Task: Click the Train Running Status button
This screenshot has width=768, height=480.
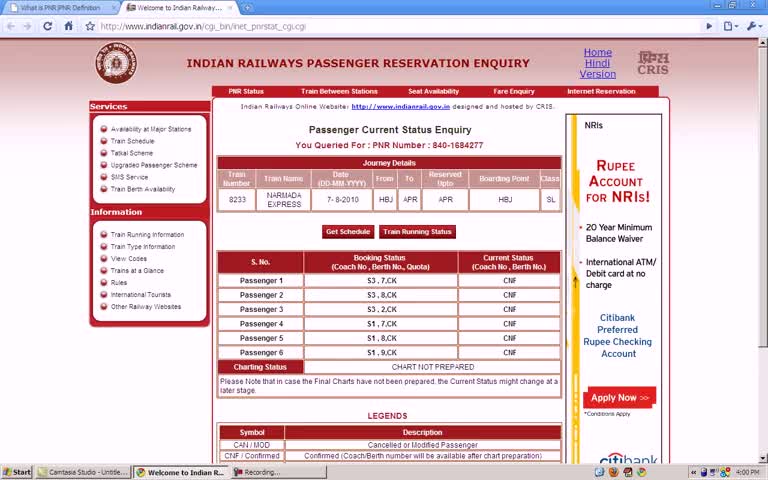Action: point(417,232)
